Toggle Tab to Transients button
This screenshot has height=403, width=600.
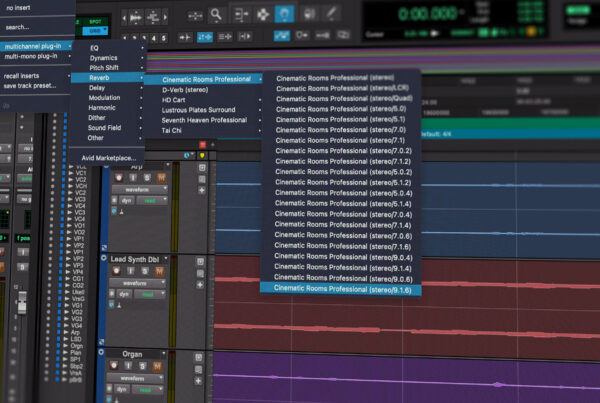pos(185,37)
